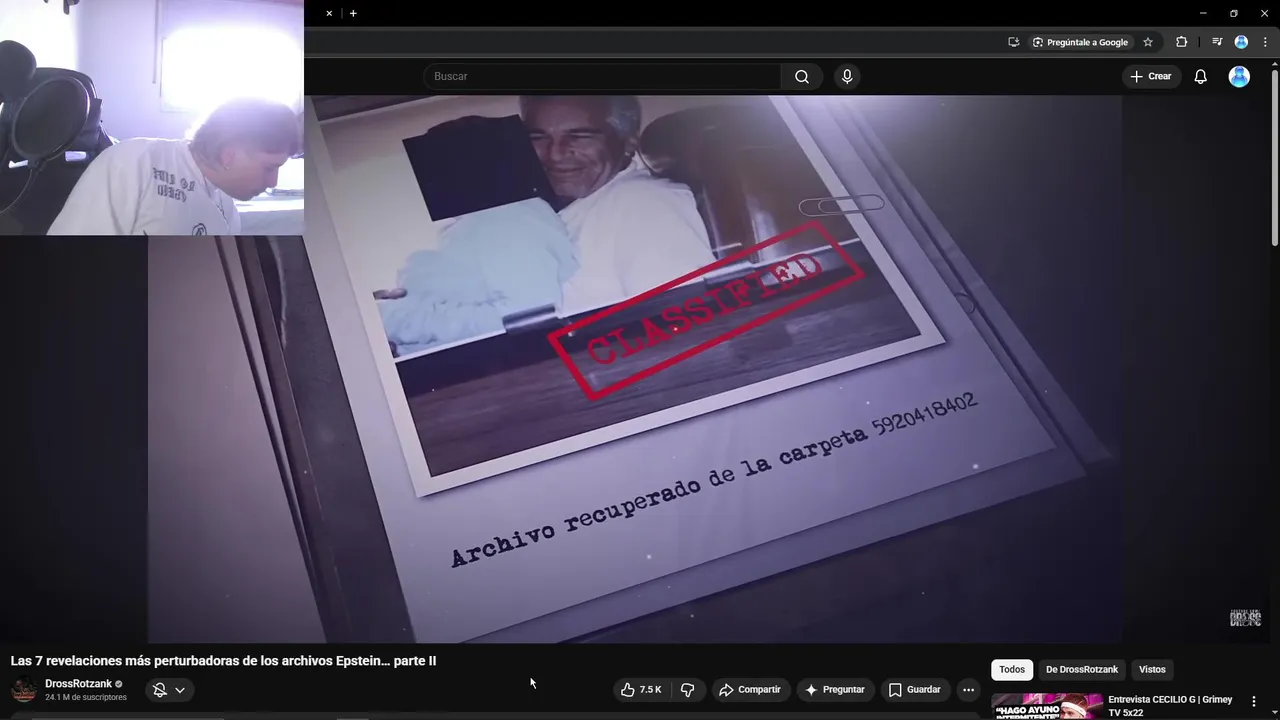
Task: Click the video title text
Action: [223, 661]
